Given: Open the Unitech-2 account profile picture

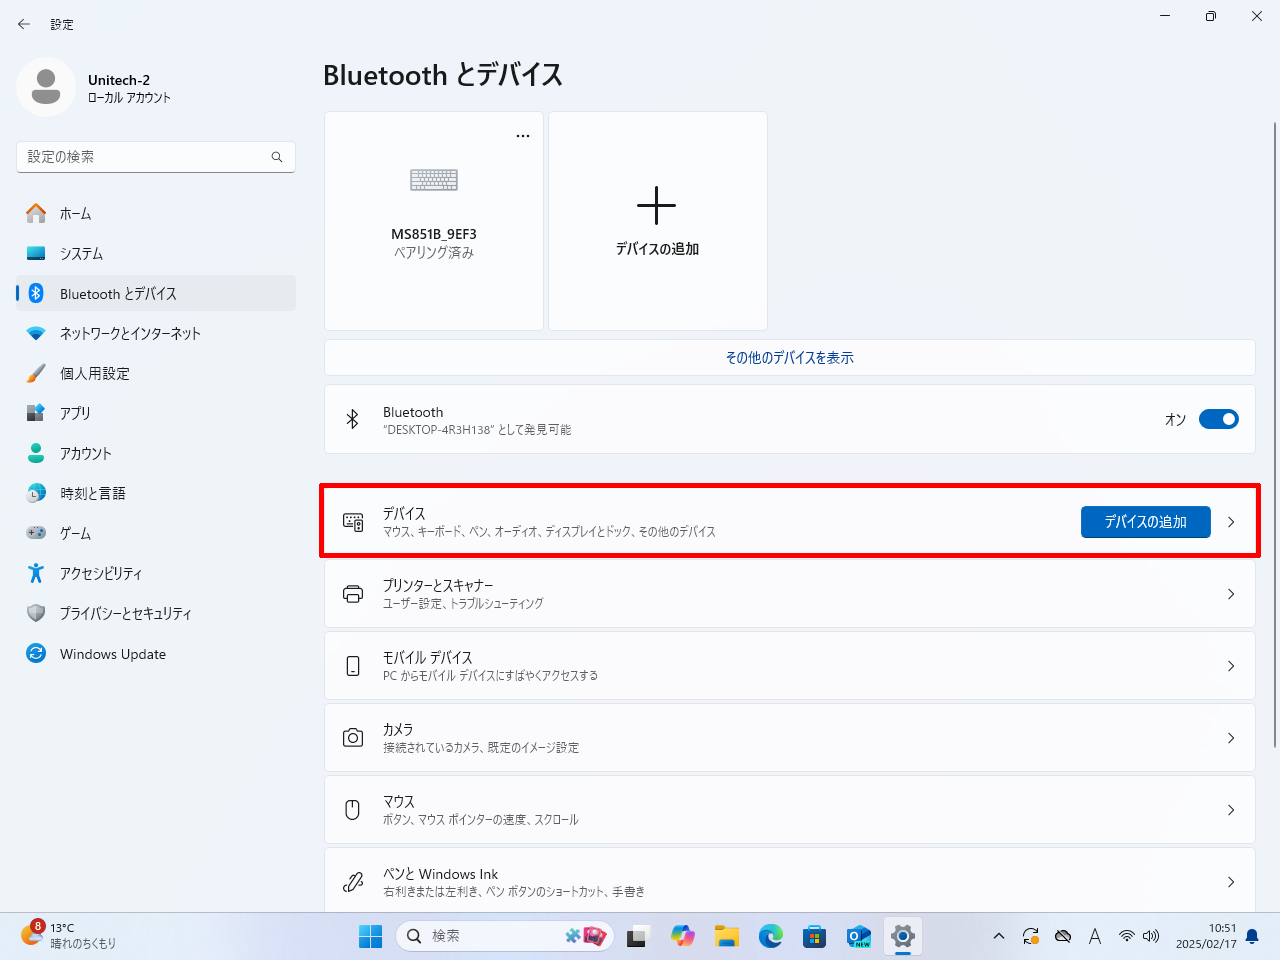Looking at the screenshot, I should 46,87.
